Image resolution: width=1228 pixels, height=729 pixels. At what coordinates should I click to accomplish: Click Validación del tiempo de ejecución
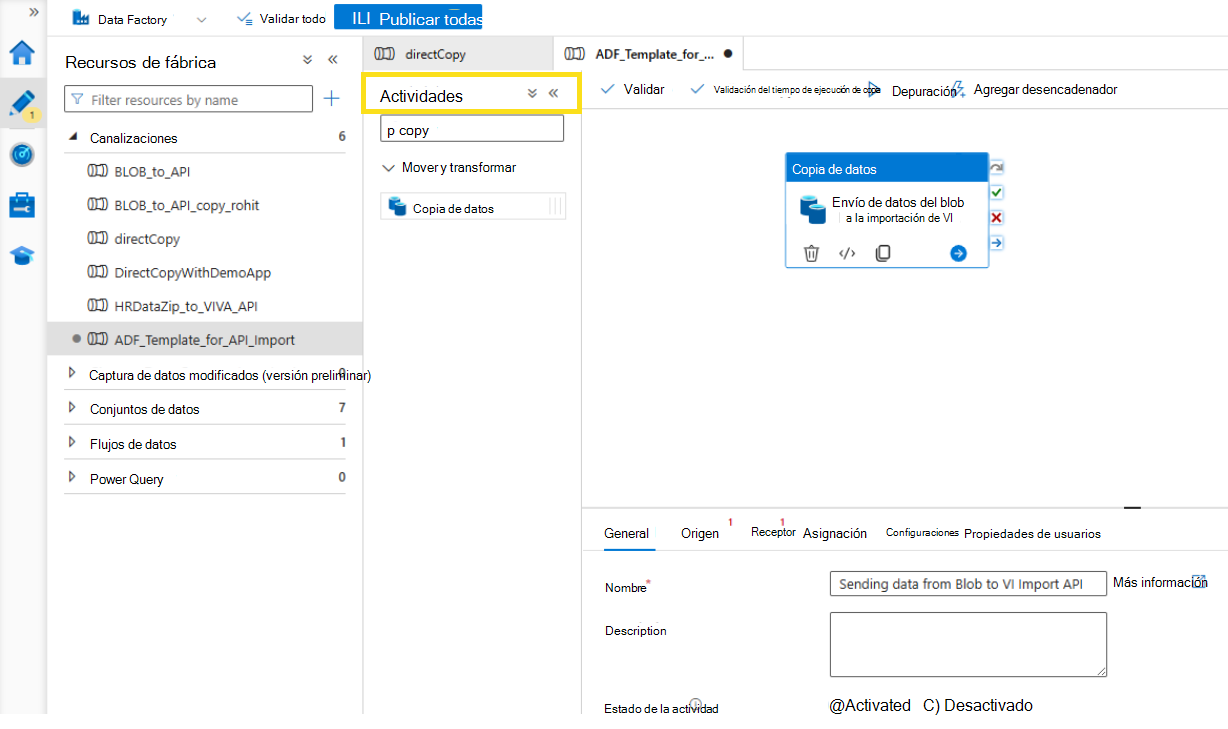pos(786,89)
